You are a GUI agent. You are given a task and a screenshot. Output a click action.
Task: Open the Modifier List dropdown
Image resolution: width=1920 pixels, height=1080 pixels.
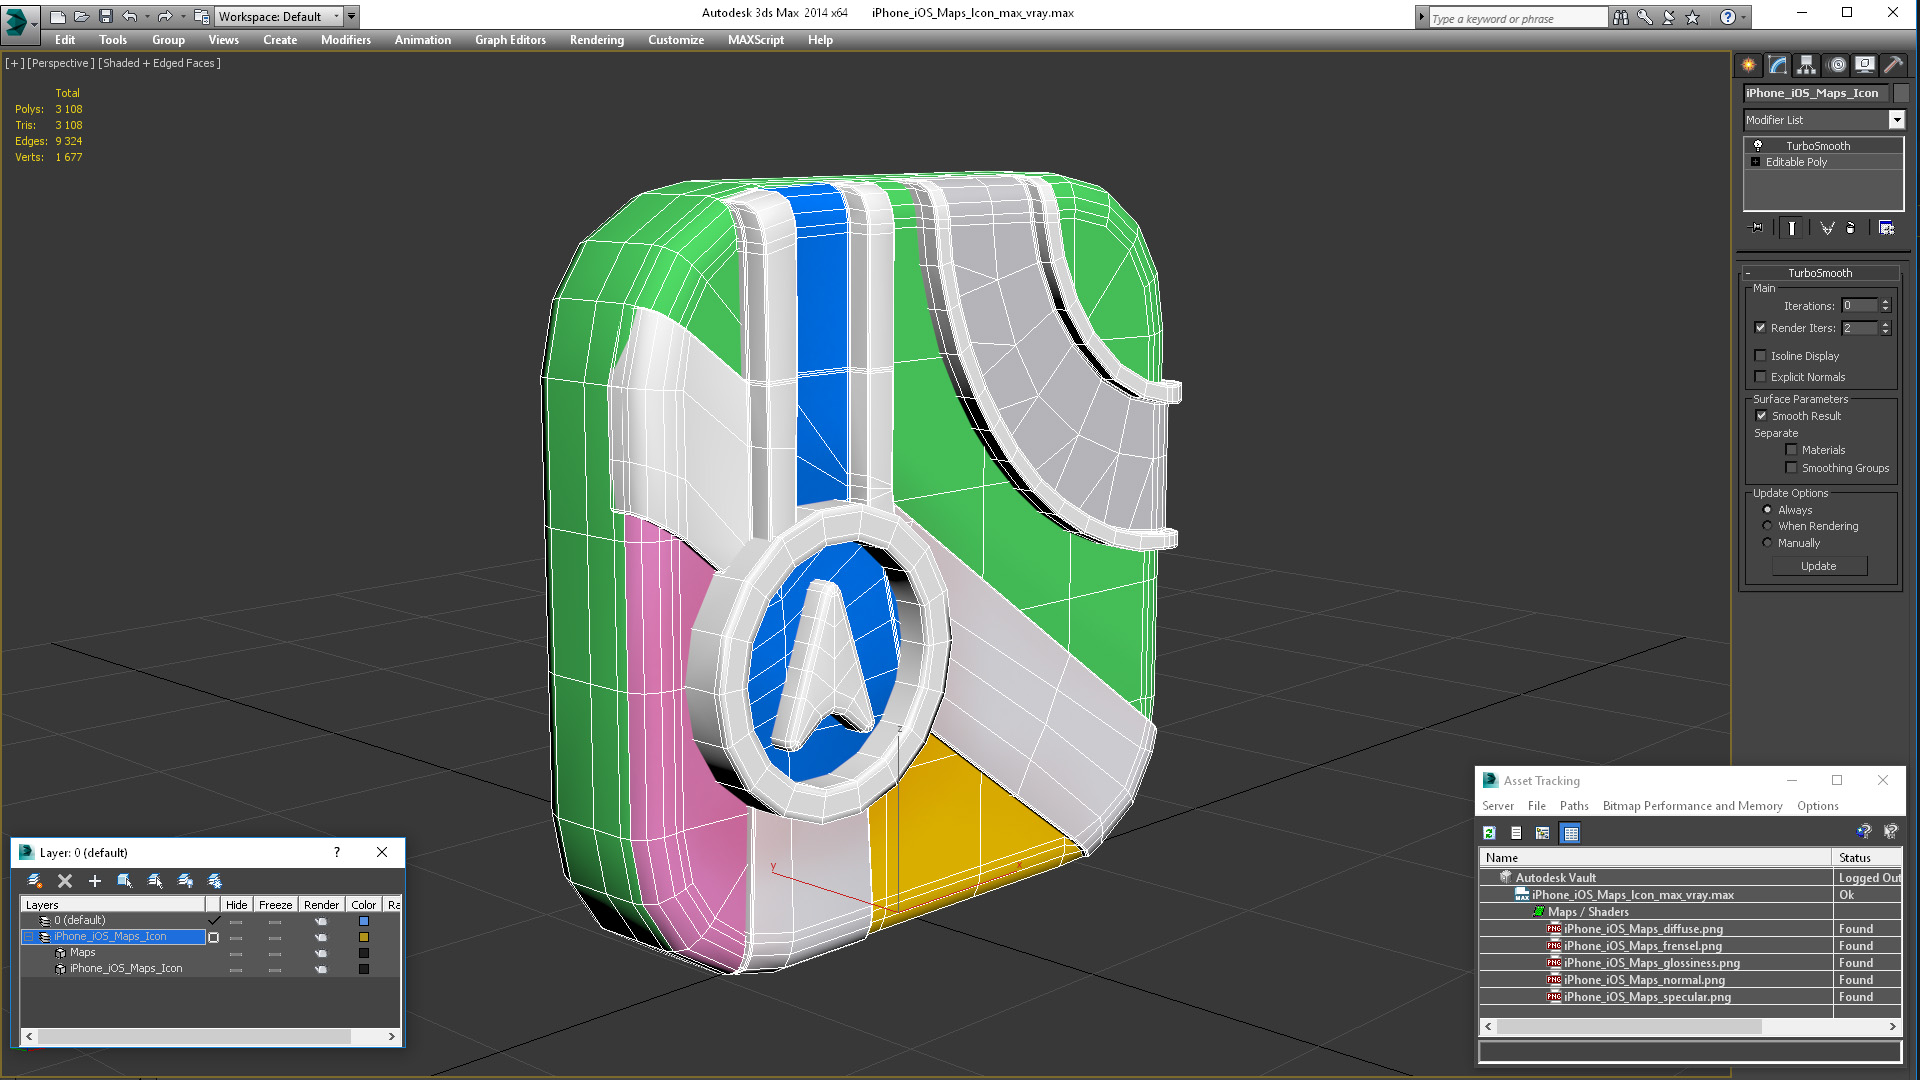tap(1896, 120)
